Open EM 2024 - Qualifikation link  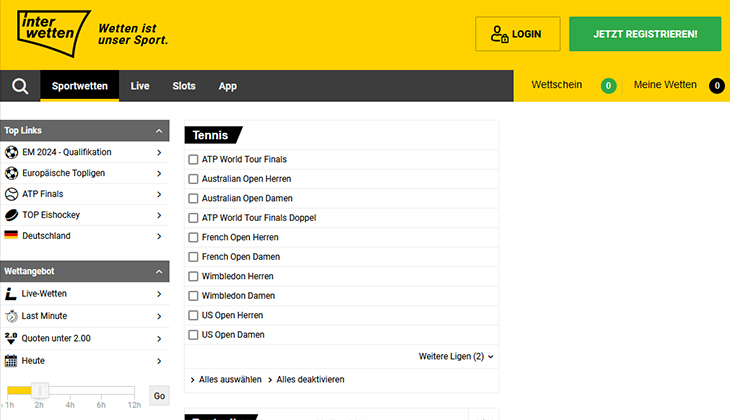[x=67, y=152]
